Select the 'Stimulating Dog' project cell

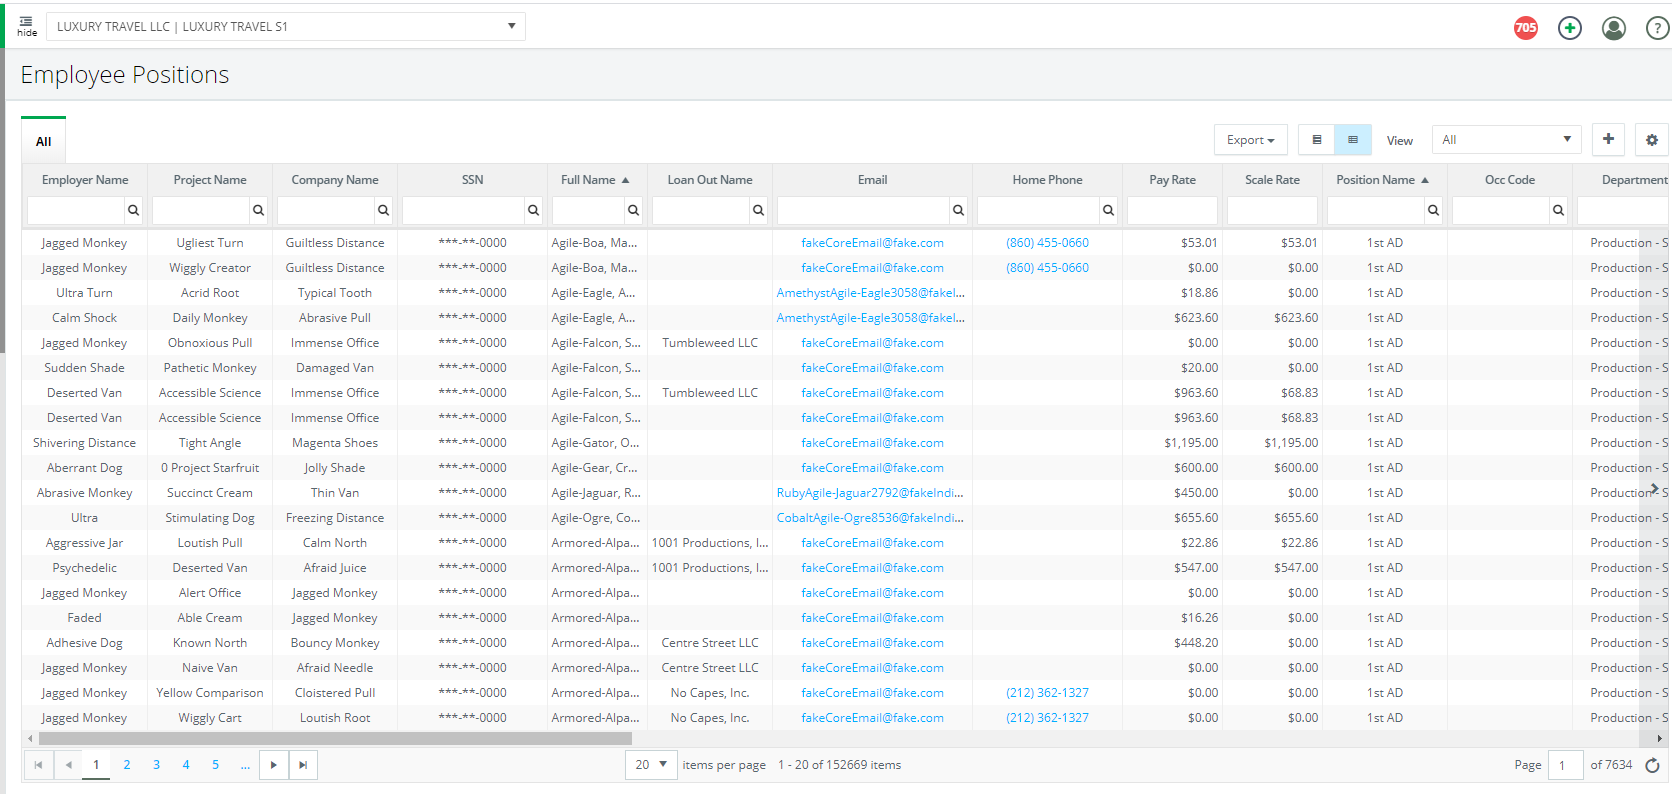(210, 518)
